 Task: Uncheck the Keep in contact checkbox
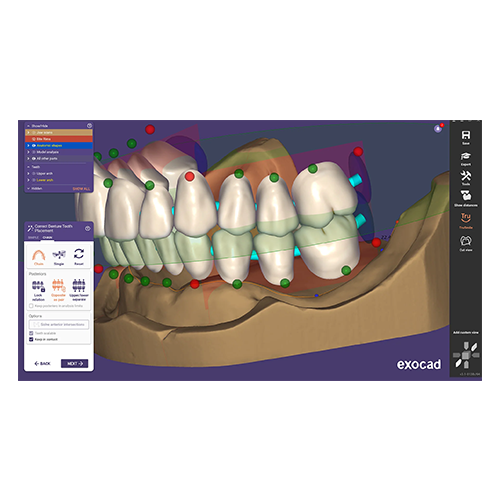(x=31, y=339)
